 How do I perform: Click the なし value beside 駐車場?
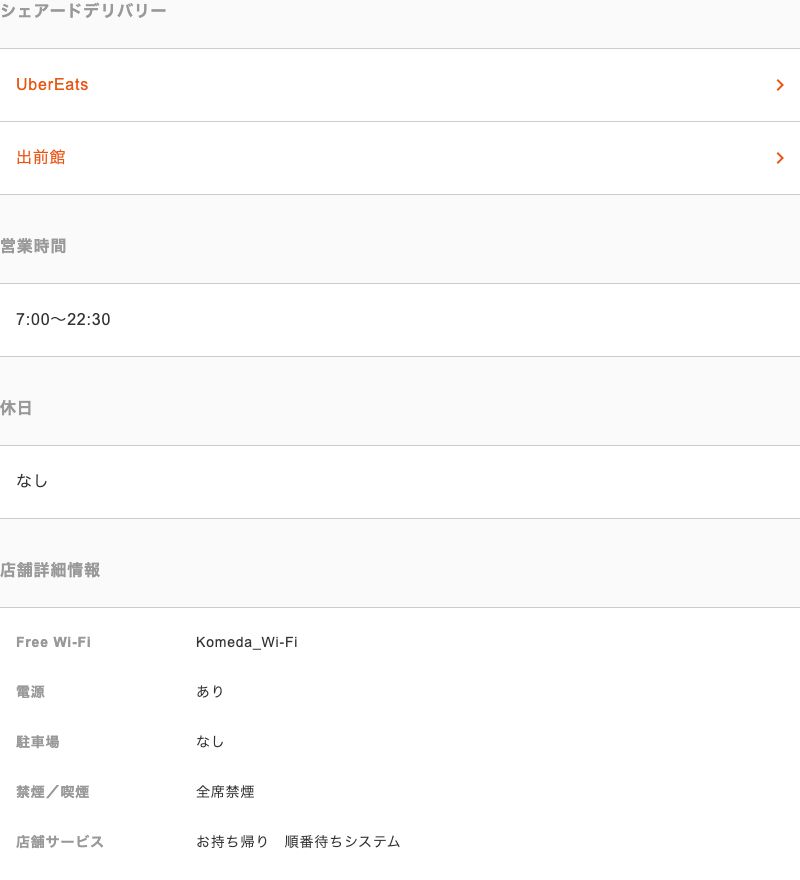pos(210,742)
